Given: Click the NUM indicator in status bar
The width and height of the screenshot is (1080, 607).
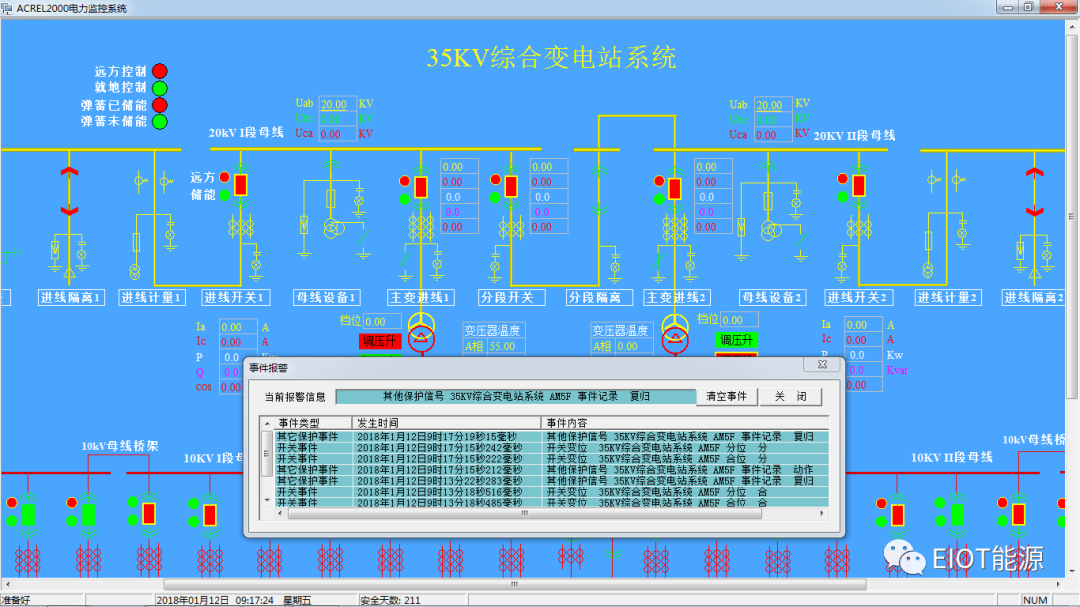Looking at the screenshot, I should pyautogui.click(x=1035, y=600).
